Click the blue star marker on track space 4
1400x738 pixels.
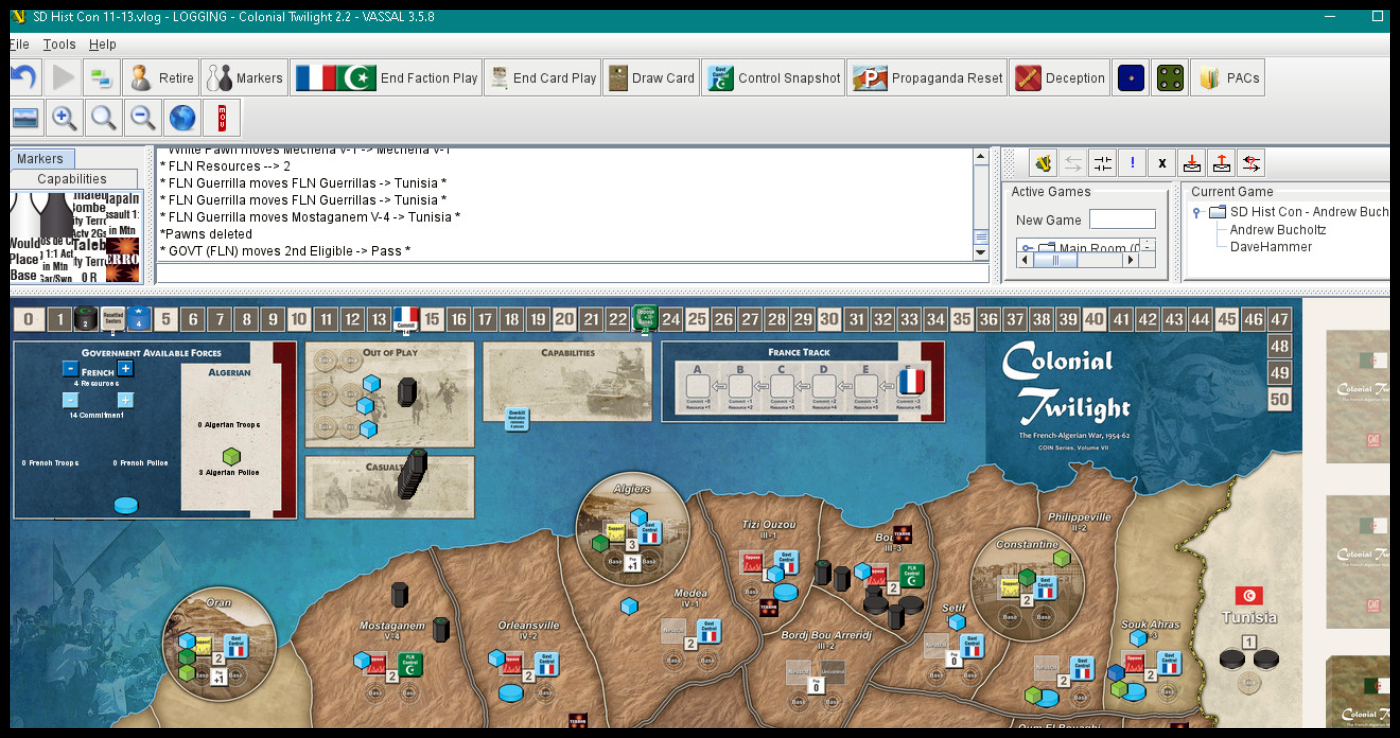pyautogui.click(x=139, y=319)
